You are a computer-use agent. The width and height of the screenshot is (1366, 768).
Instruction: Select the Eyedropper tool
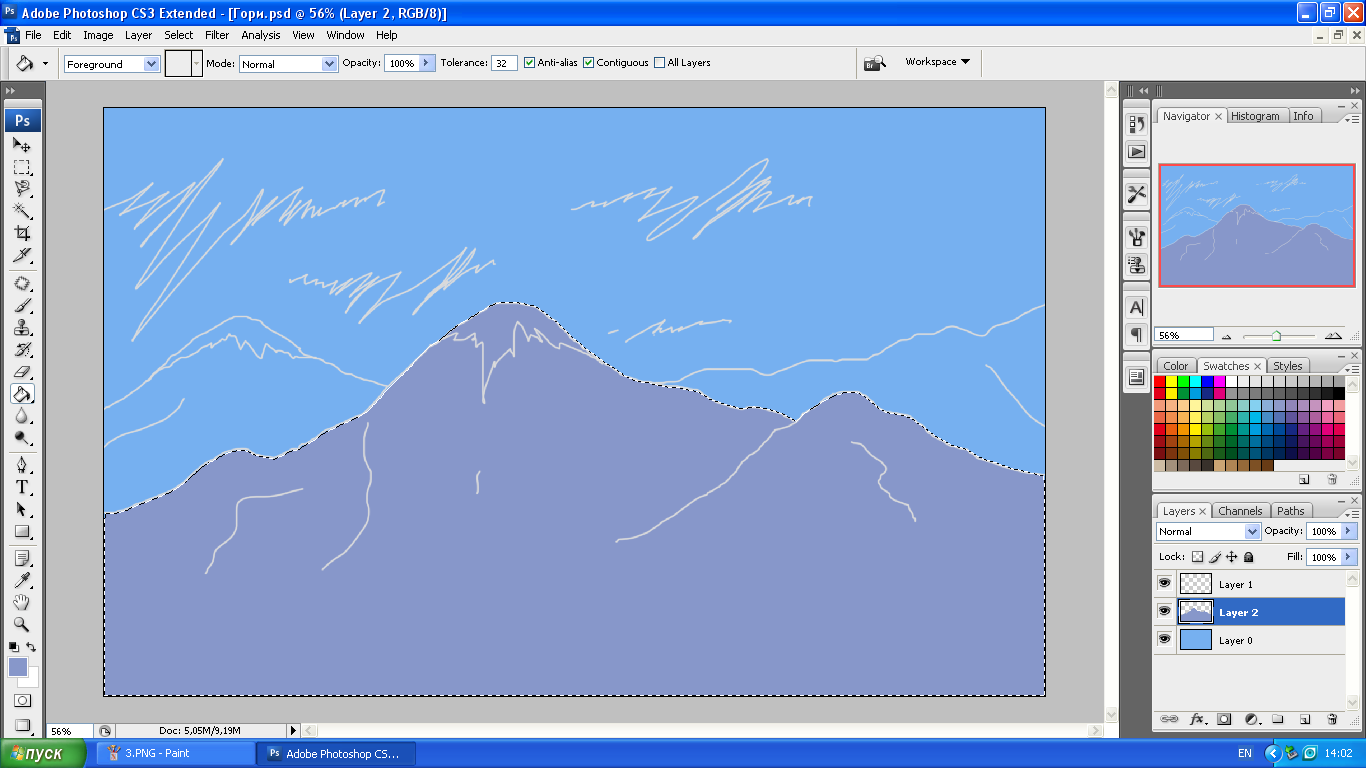[22, 580]
